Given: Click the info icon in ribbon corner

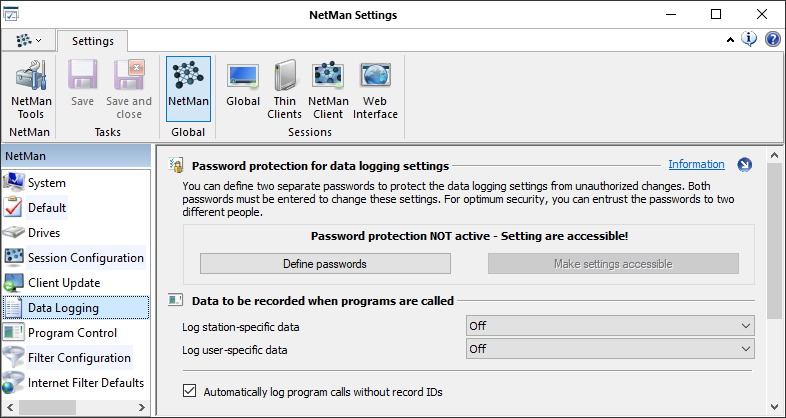Looking at the screenshot, I should point(750,40).
